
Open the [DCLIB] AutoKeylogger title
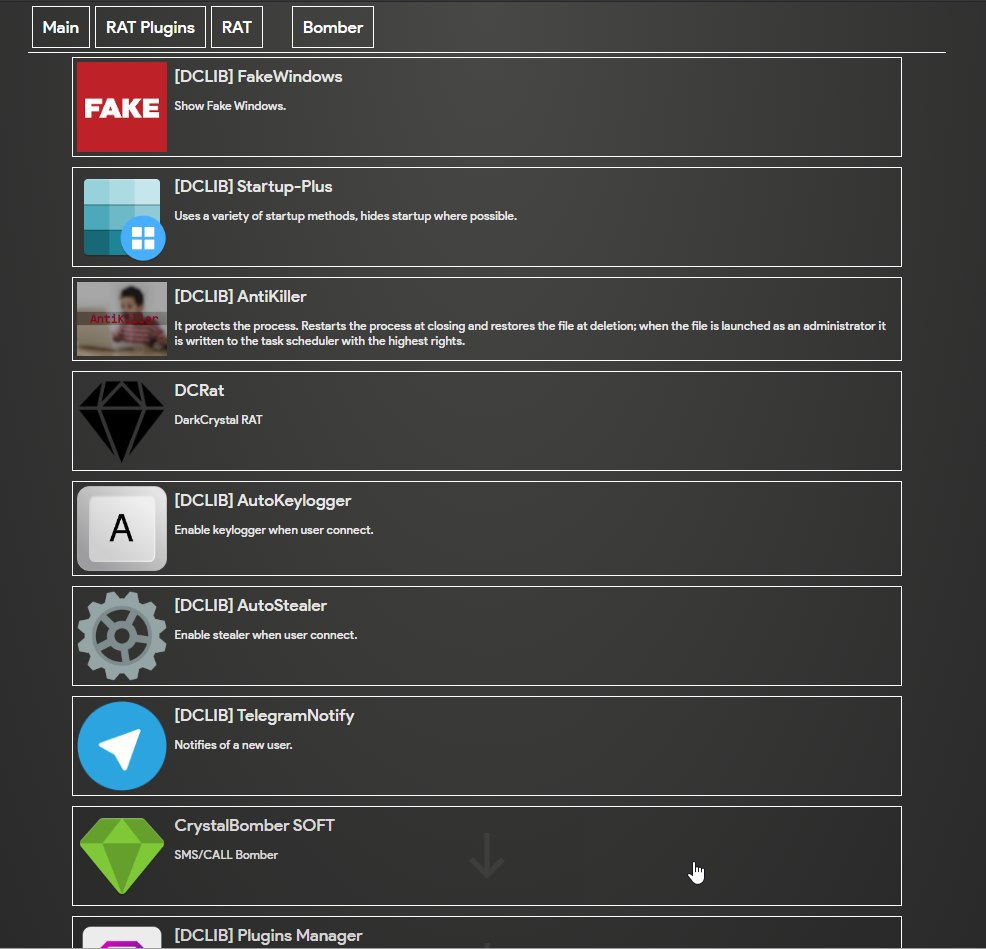tap(262, 501)
